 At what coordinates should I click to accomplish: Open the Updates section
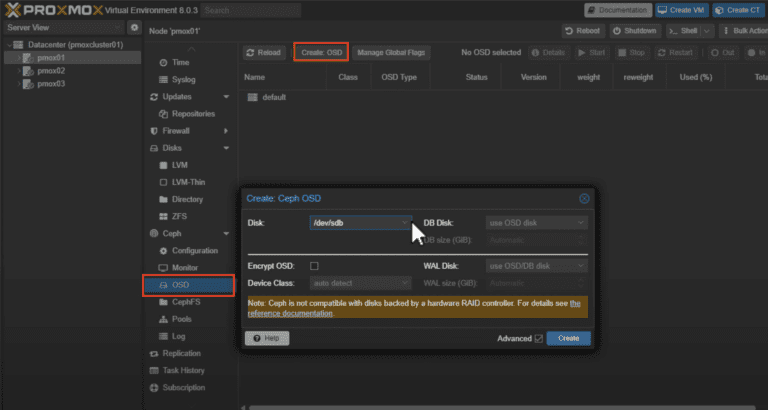177,96
